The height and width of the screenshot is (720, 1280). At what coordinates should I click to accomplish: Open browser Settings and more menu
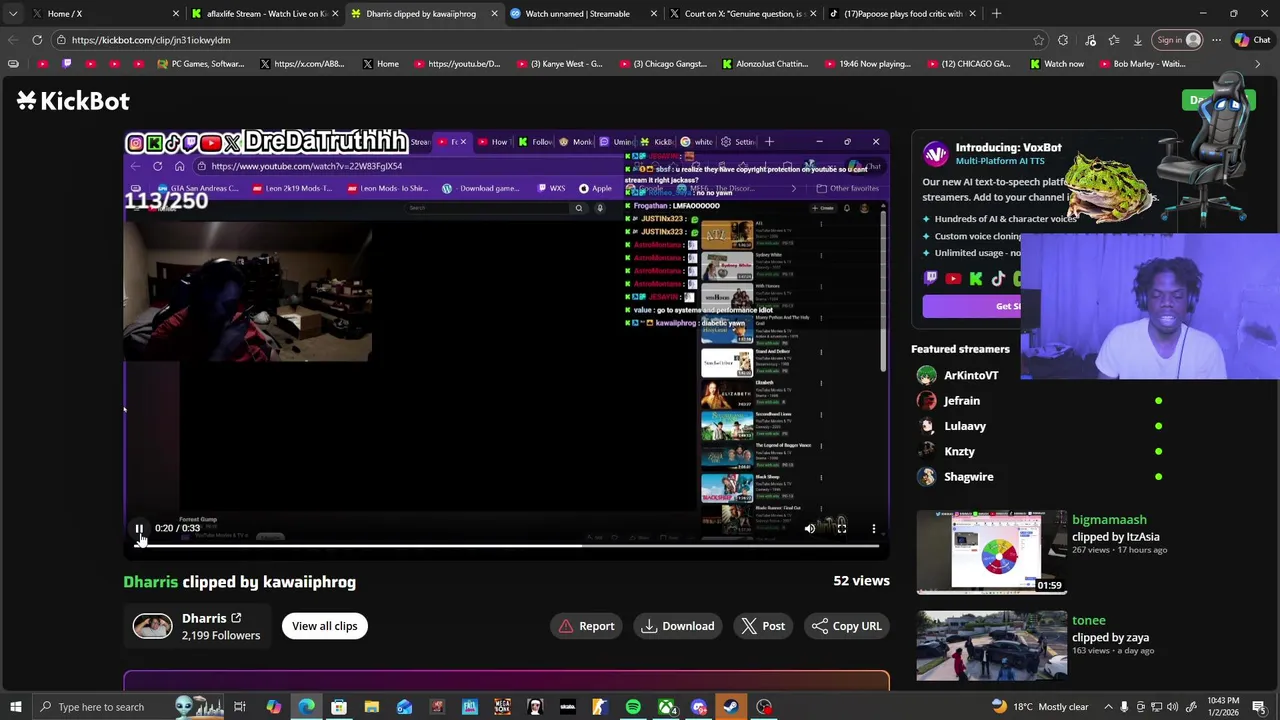(1216, 40)
